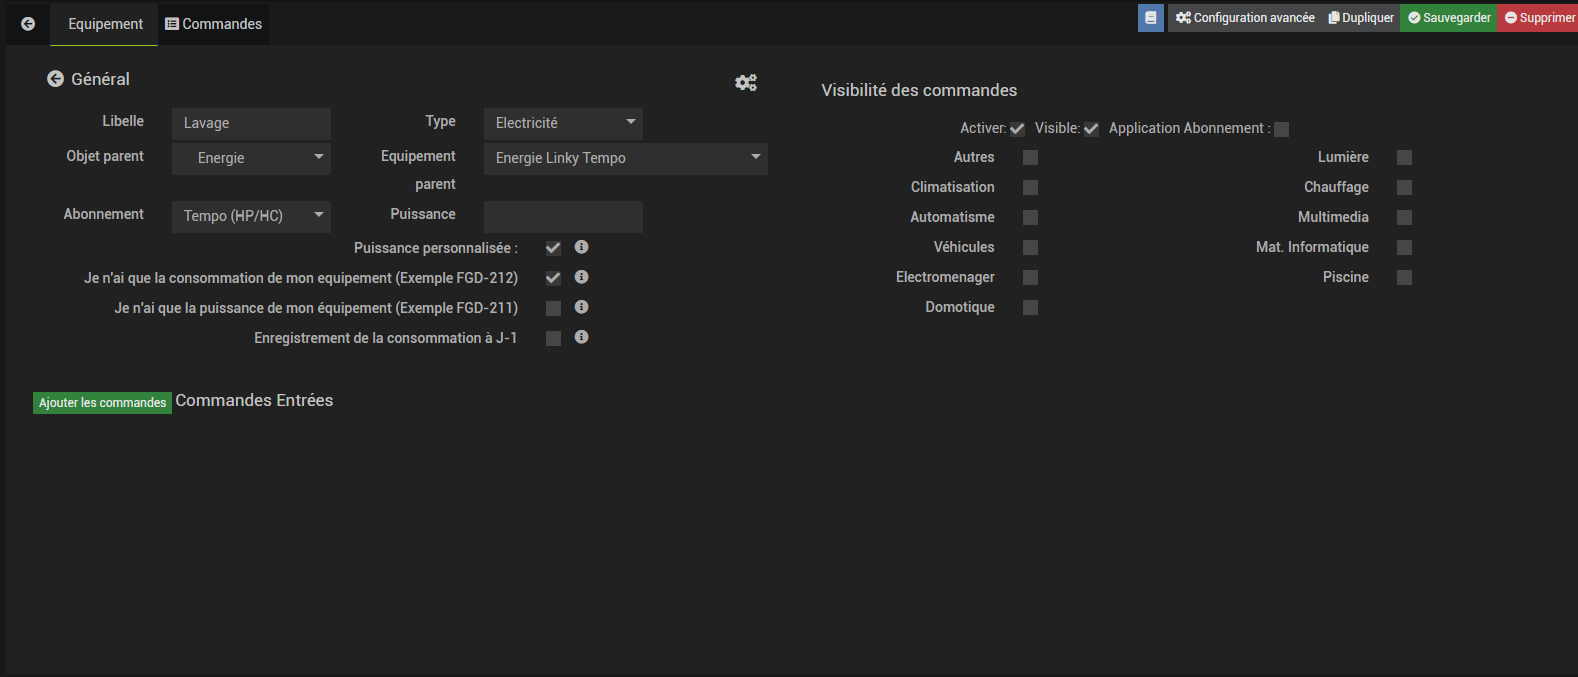Click info icon for FGD-212 consumption option
This screenshot has width=1578, height=677.
pos(581,277)
